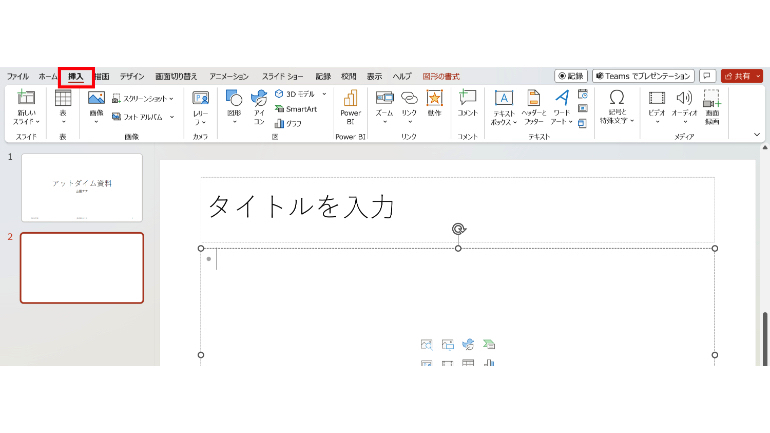Expand the 画像 picture dropdown arrow
This screenshot has height=433, width=770.
point(96,122)
